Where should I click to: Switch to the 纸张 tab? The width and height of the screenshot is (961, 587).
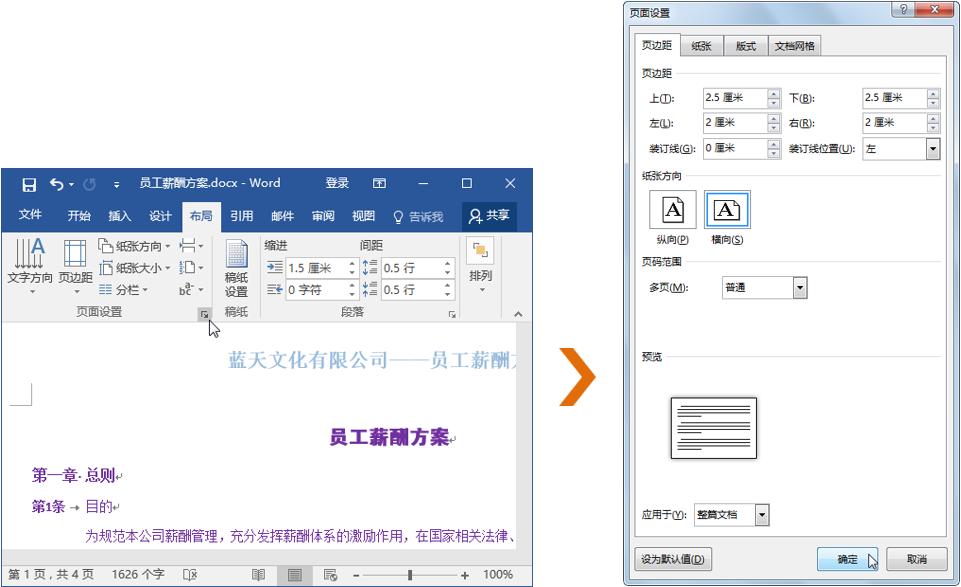(x=704, y=45)
